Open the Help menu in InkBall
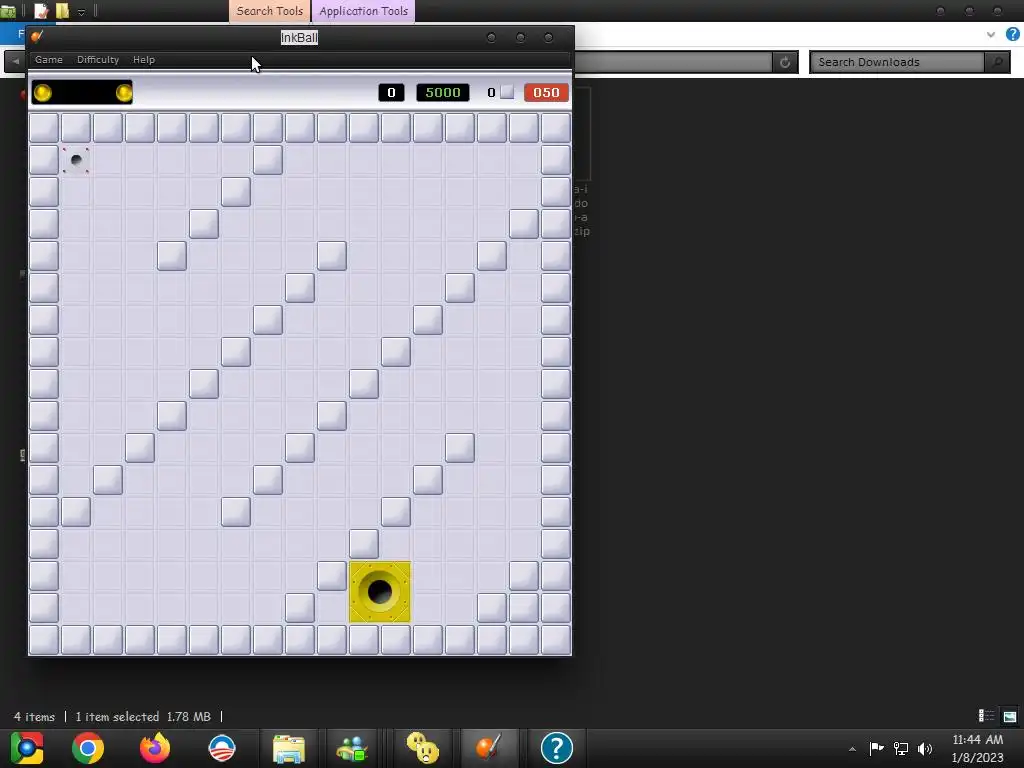This screenshot has height=768, width=1024. point(144,59)
